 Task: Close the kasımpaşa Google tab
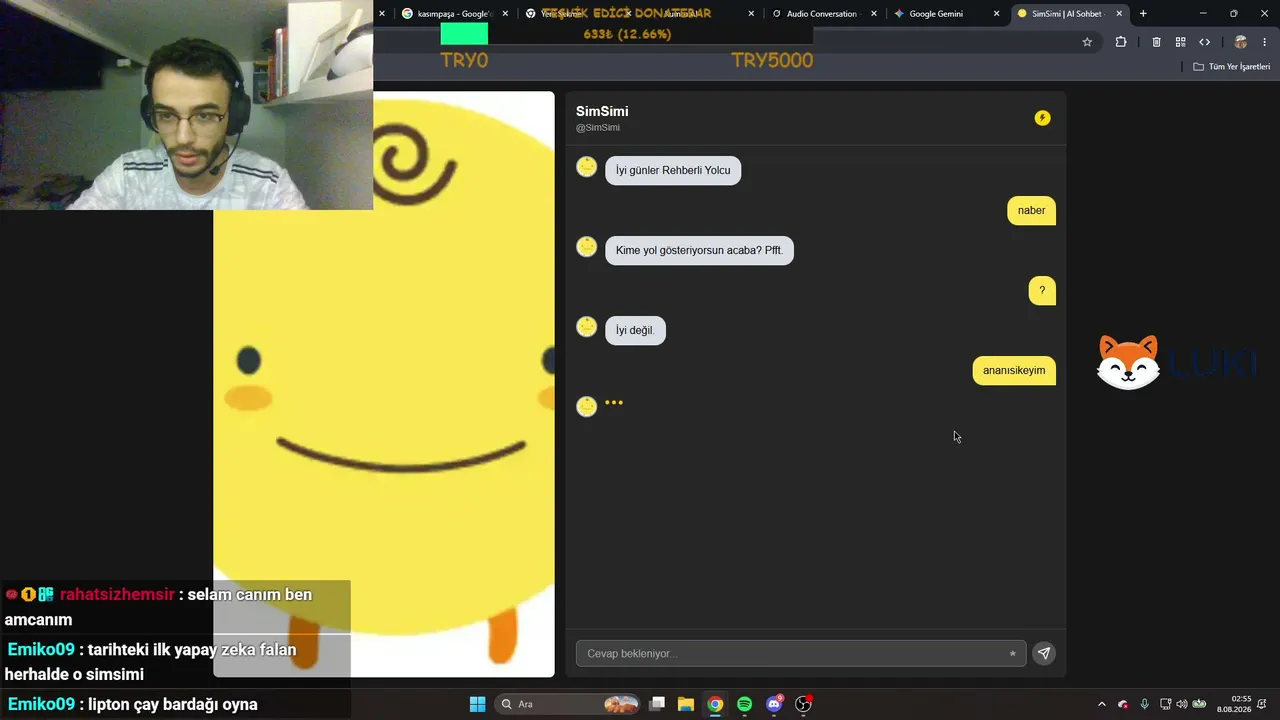(505, 14)
